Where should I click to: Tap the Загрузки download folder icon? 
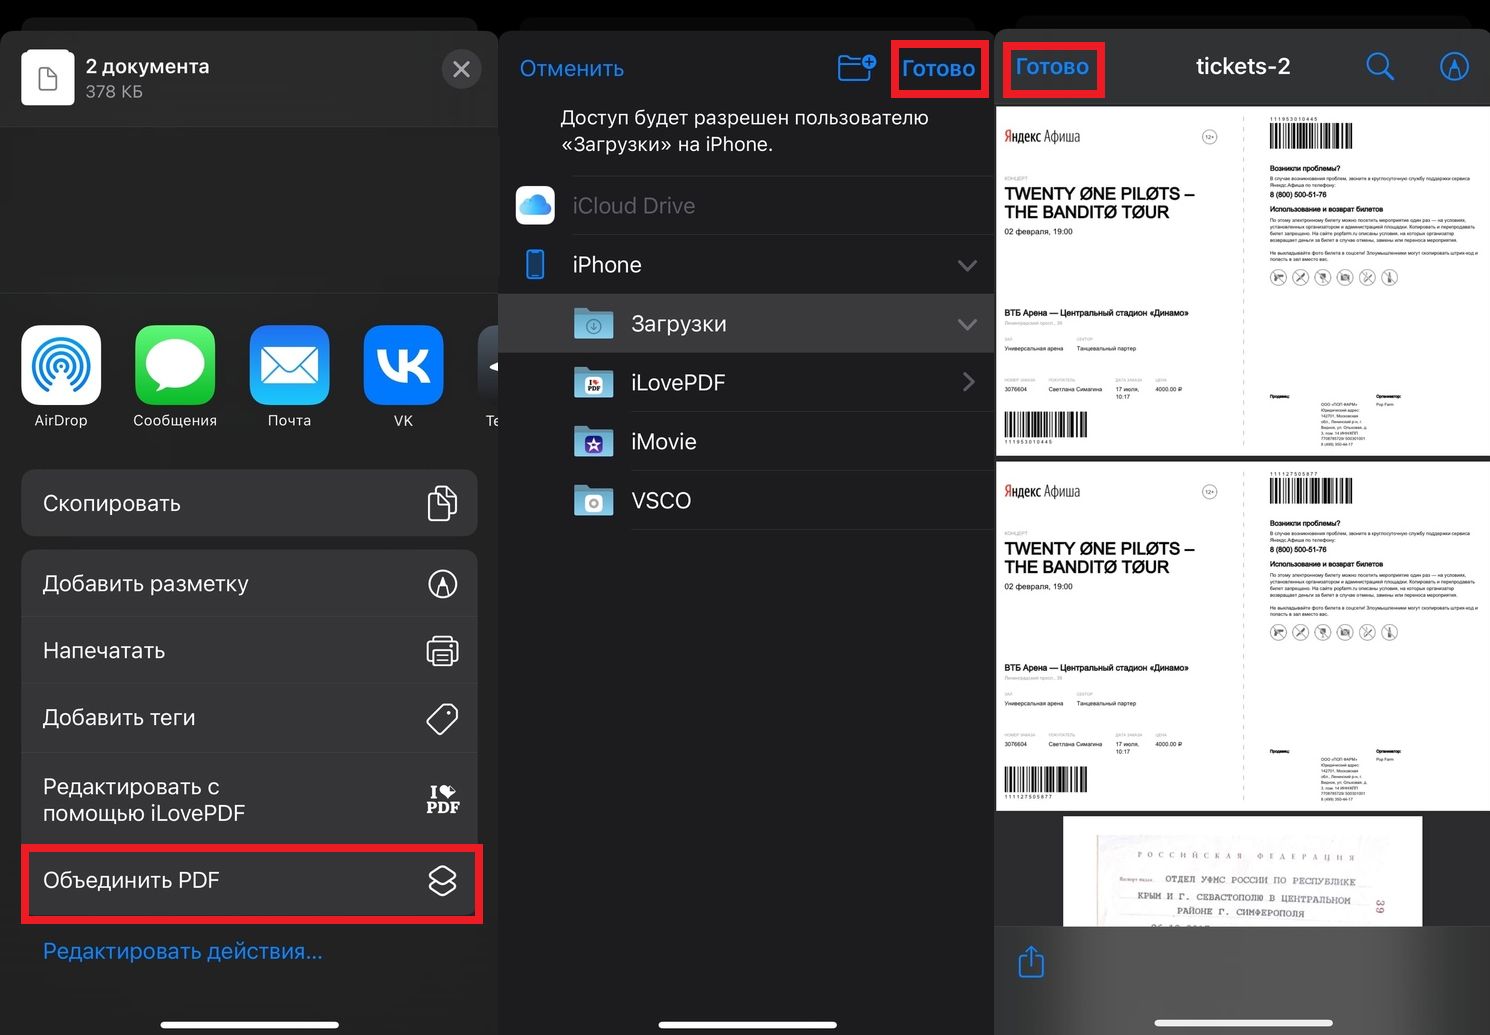[594, 323]
